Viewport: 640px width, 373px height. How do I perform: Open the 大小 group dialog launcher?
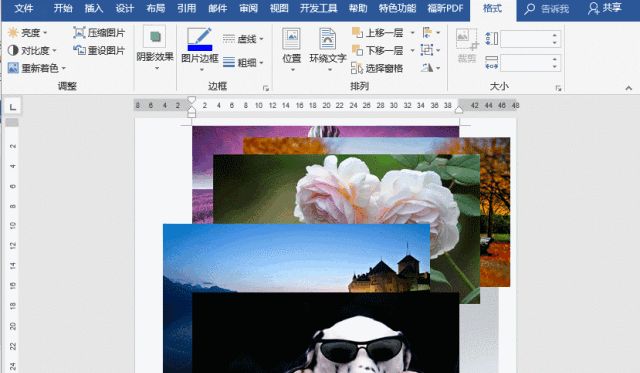tap(558, 88)
